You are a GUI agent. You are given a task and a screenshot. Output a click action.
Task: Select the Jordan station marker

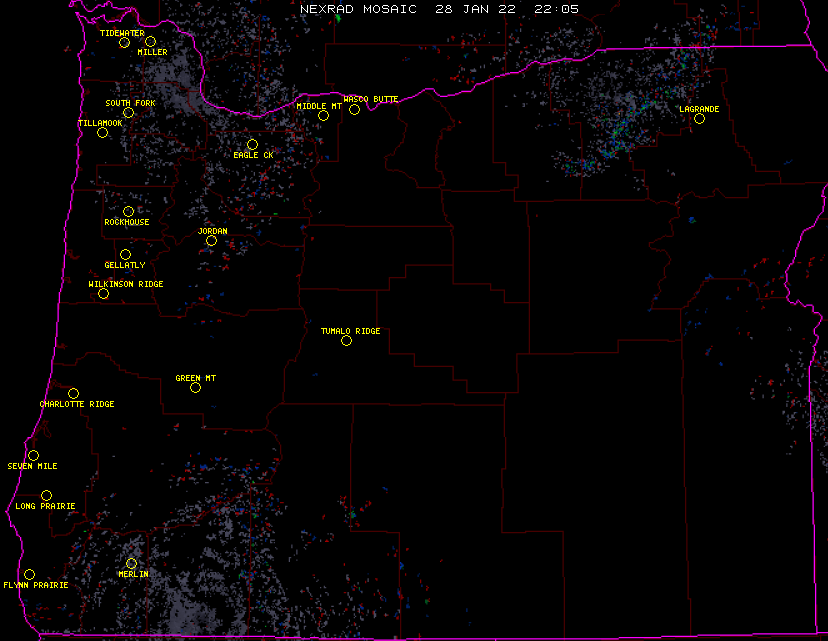pos(211,240)
